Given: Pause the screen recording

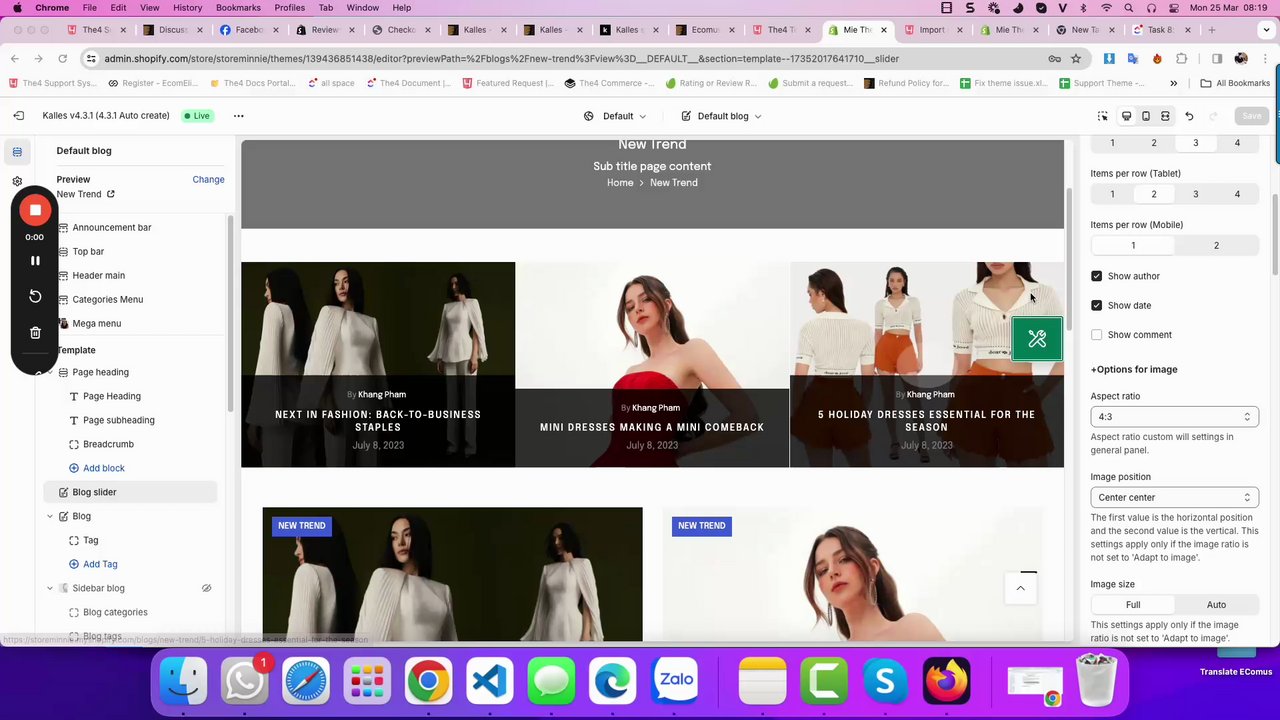Looking at the screenshot, I should point(35,261).
